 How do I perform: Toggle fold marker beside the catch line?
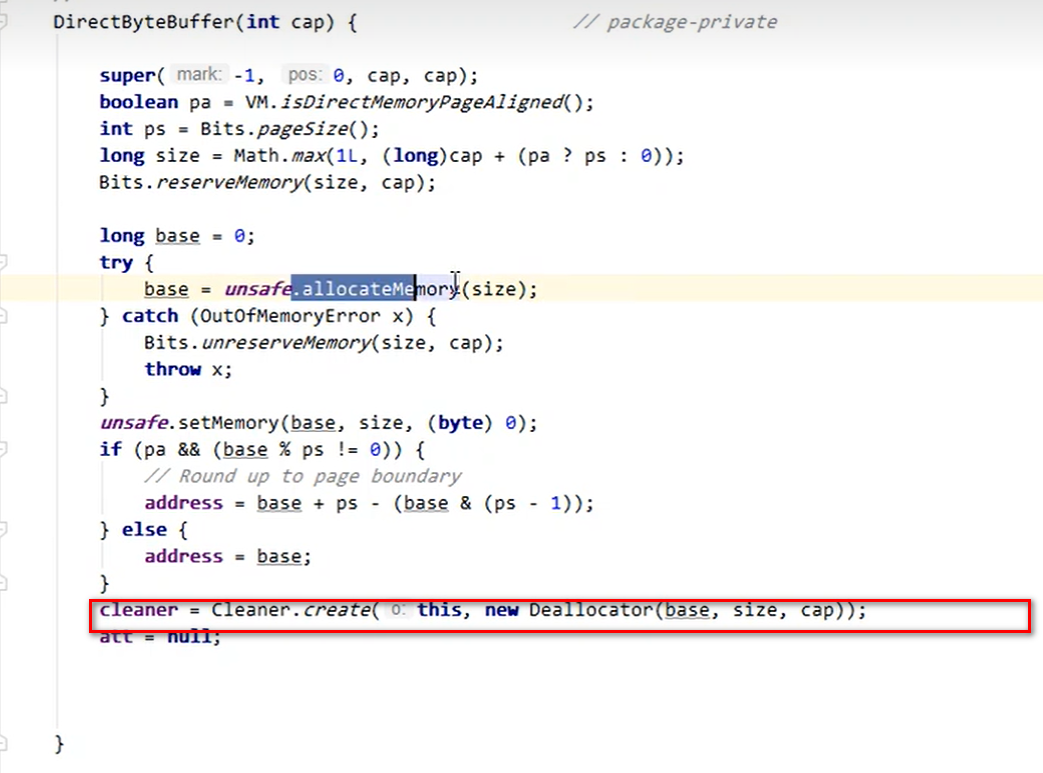(2, 316)
